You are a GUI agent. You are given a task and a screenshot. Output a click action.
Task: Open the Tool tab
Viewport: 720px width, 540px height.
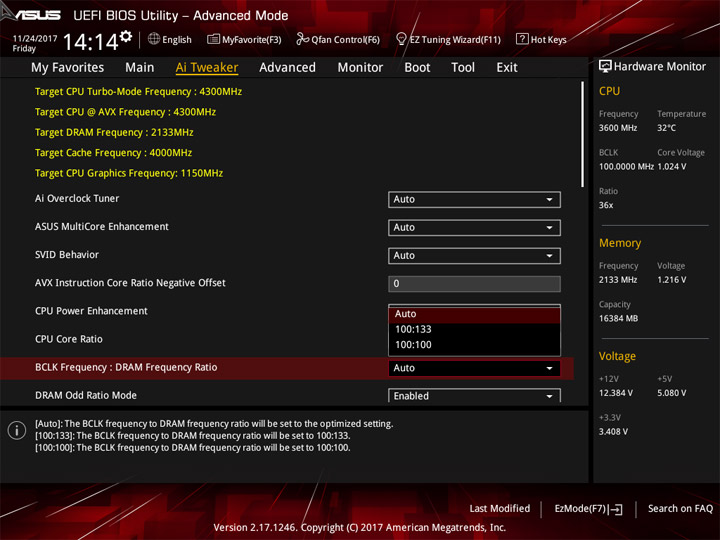(x=463, y=68)
